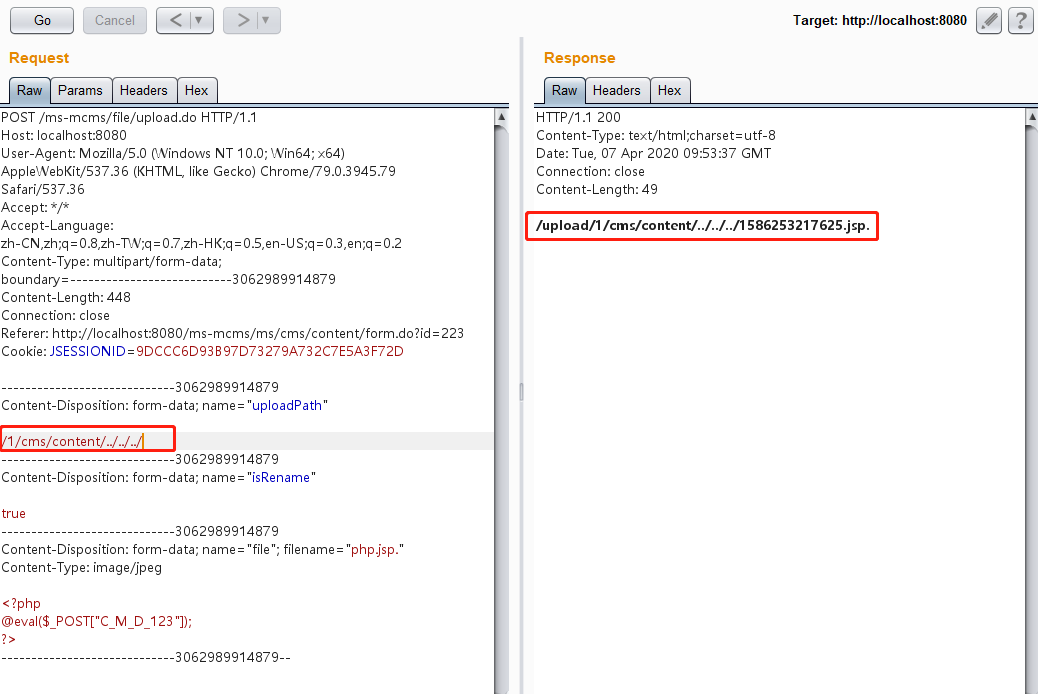Click the Accept: */* header line

pos(35,207)
